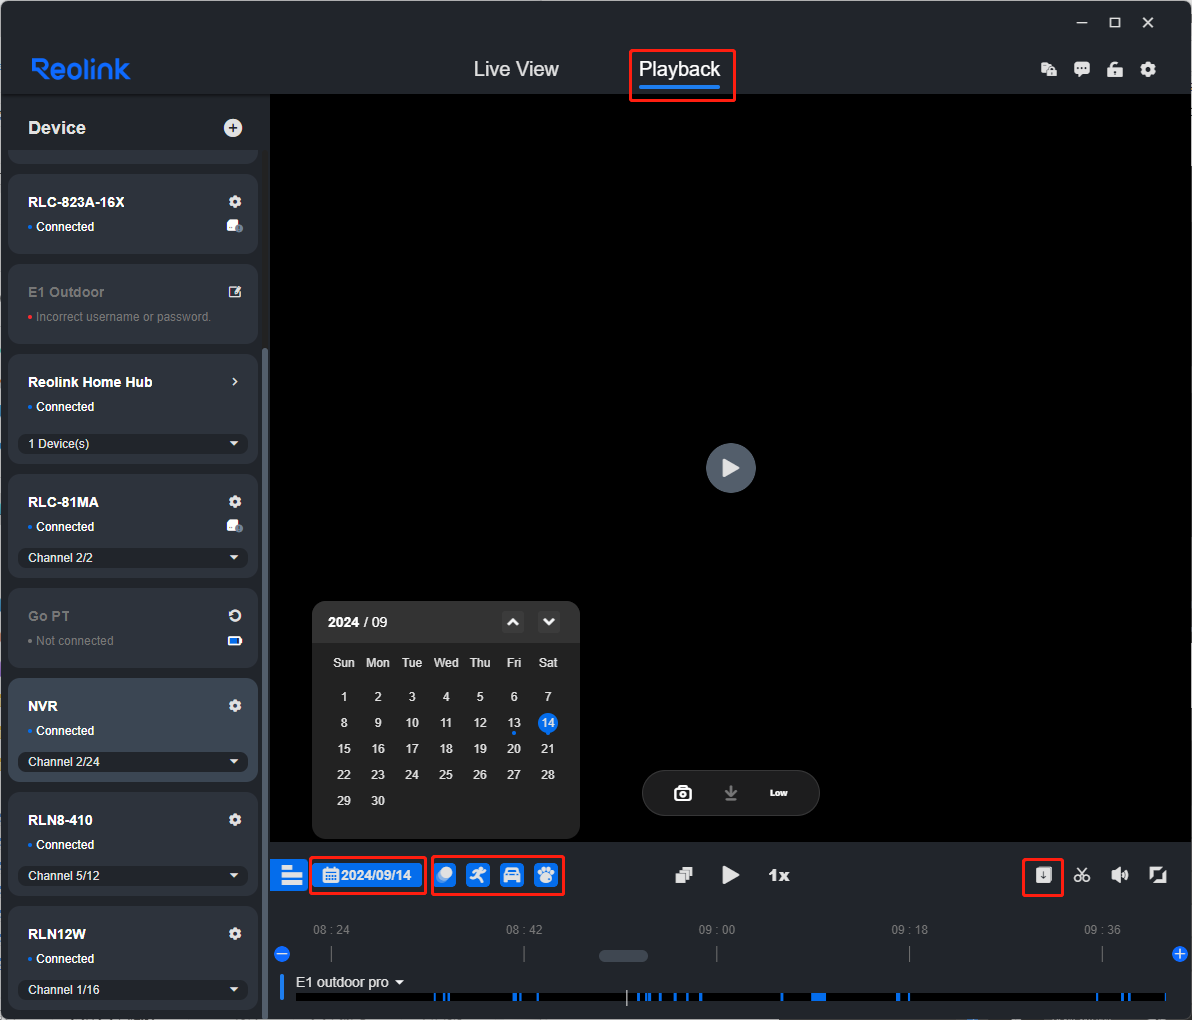Select September 13 in the calendar
Image resolution: width=1192 pixels, height=1020 pixels.
pos(514,723)
